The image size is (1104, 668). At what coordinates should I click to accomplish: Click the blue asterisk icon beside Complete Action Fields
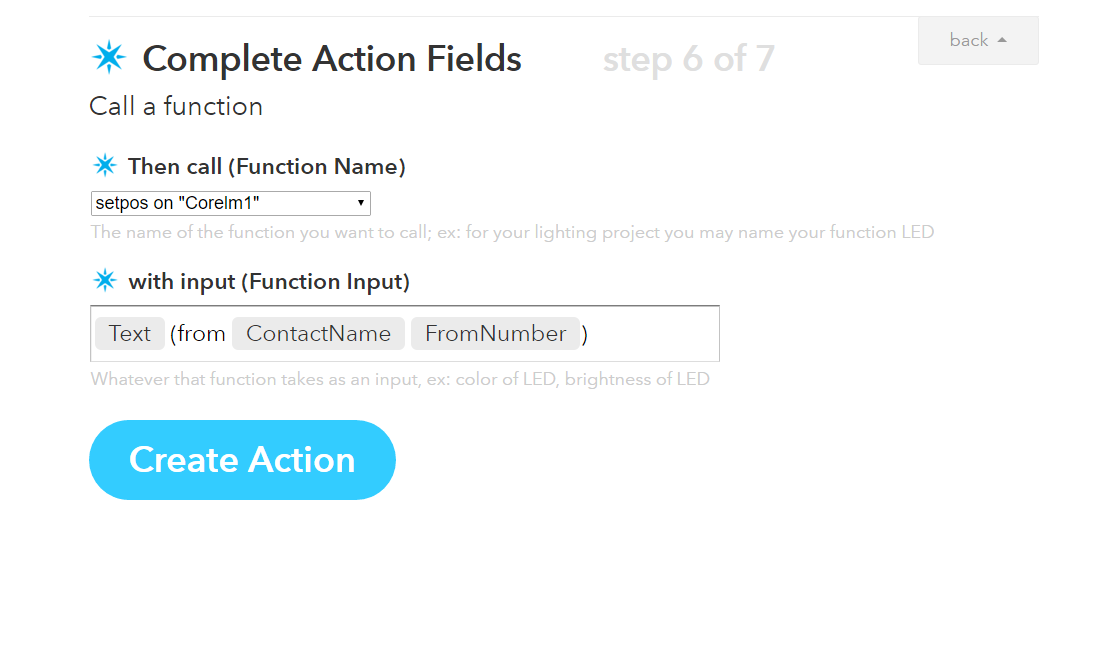click(108, 58)
